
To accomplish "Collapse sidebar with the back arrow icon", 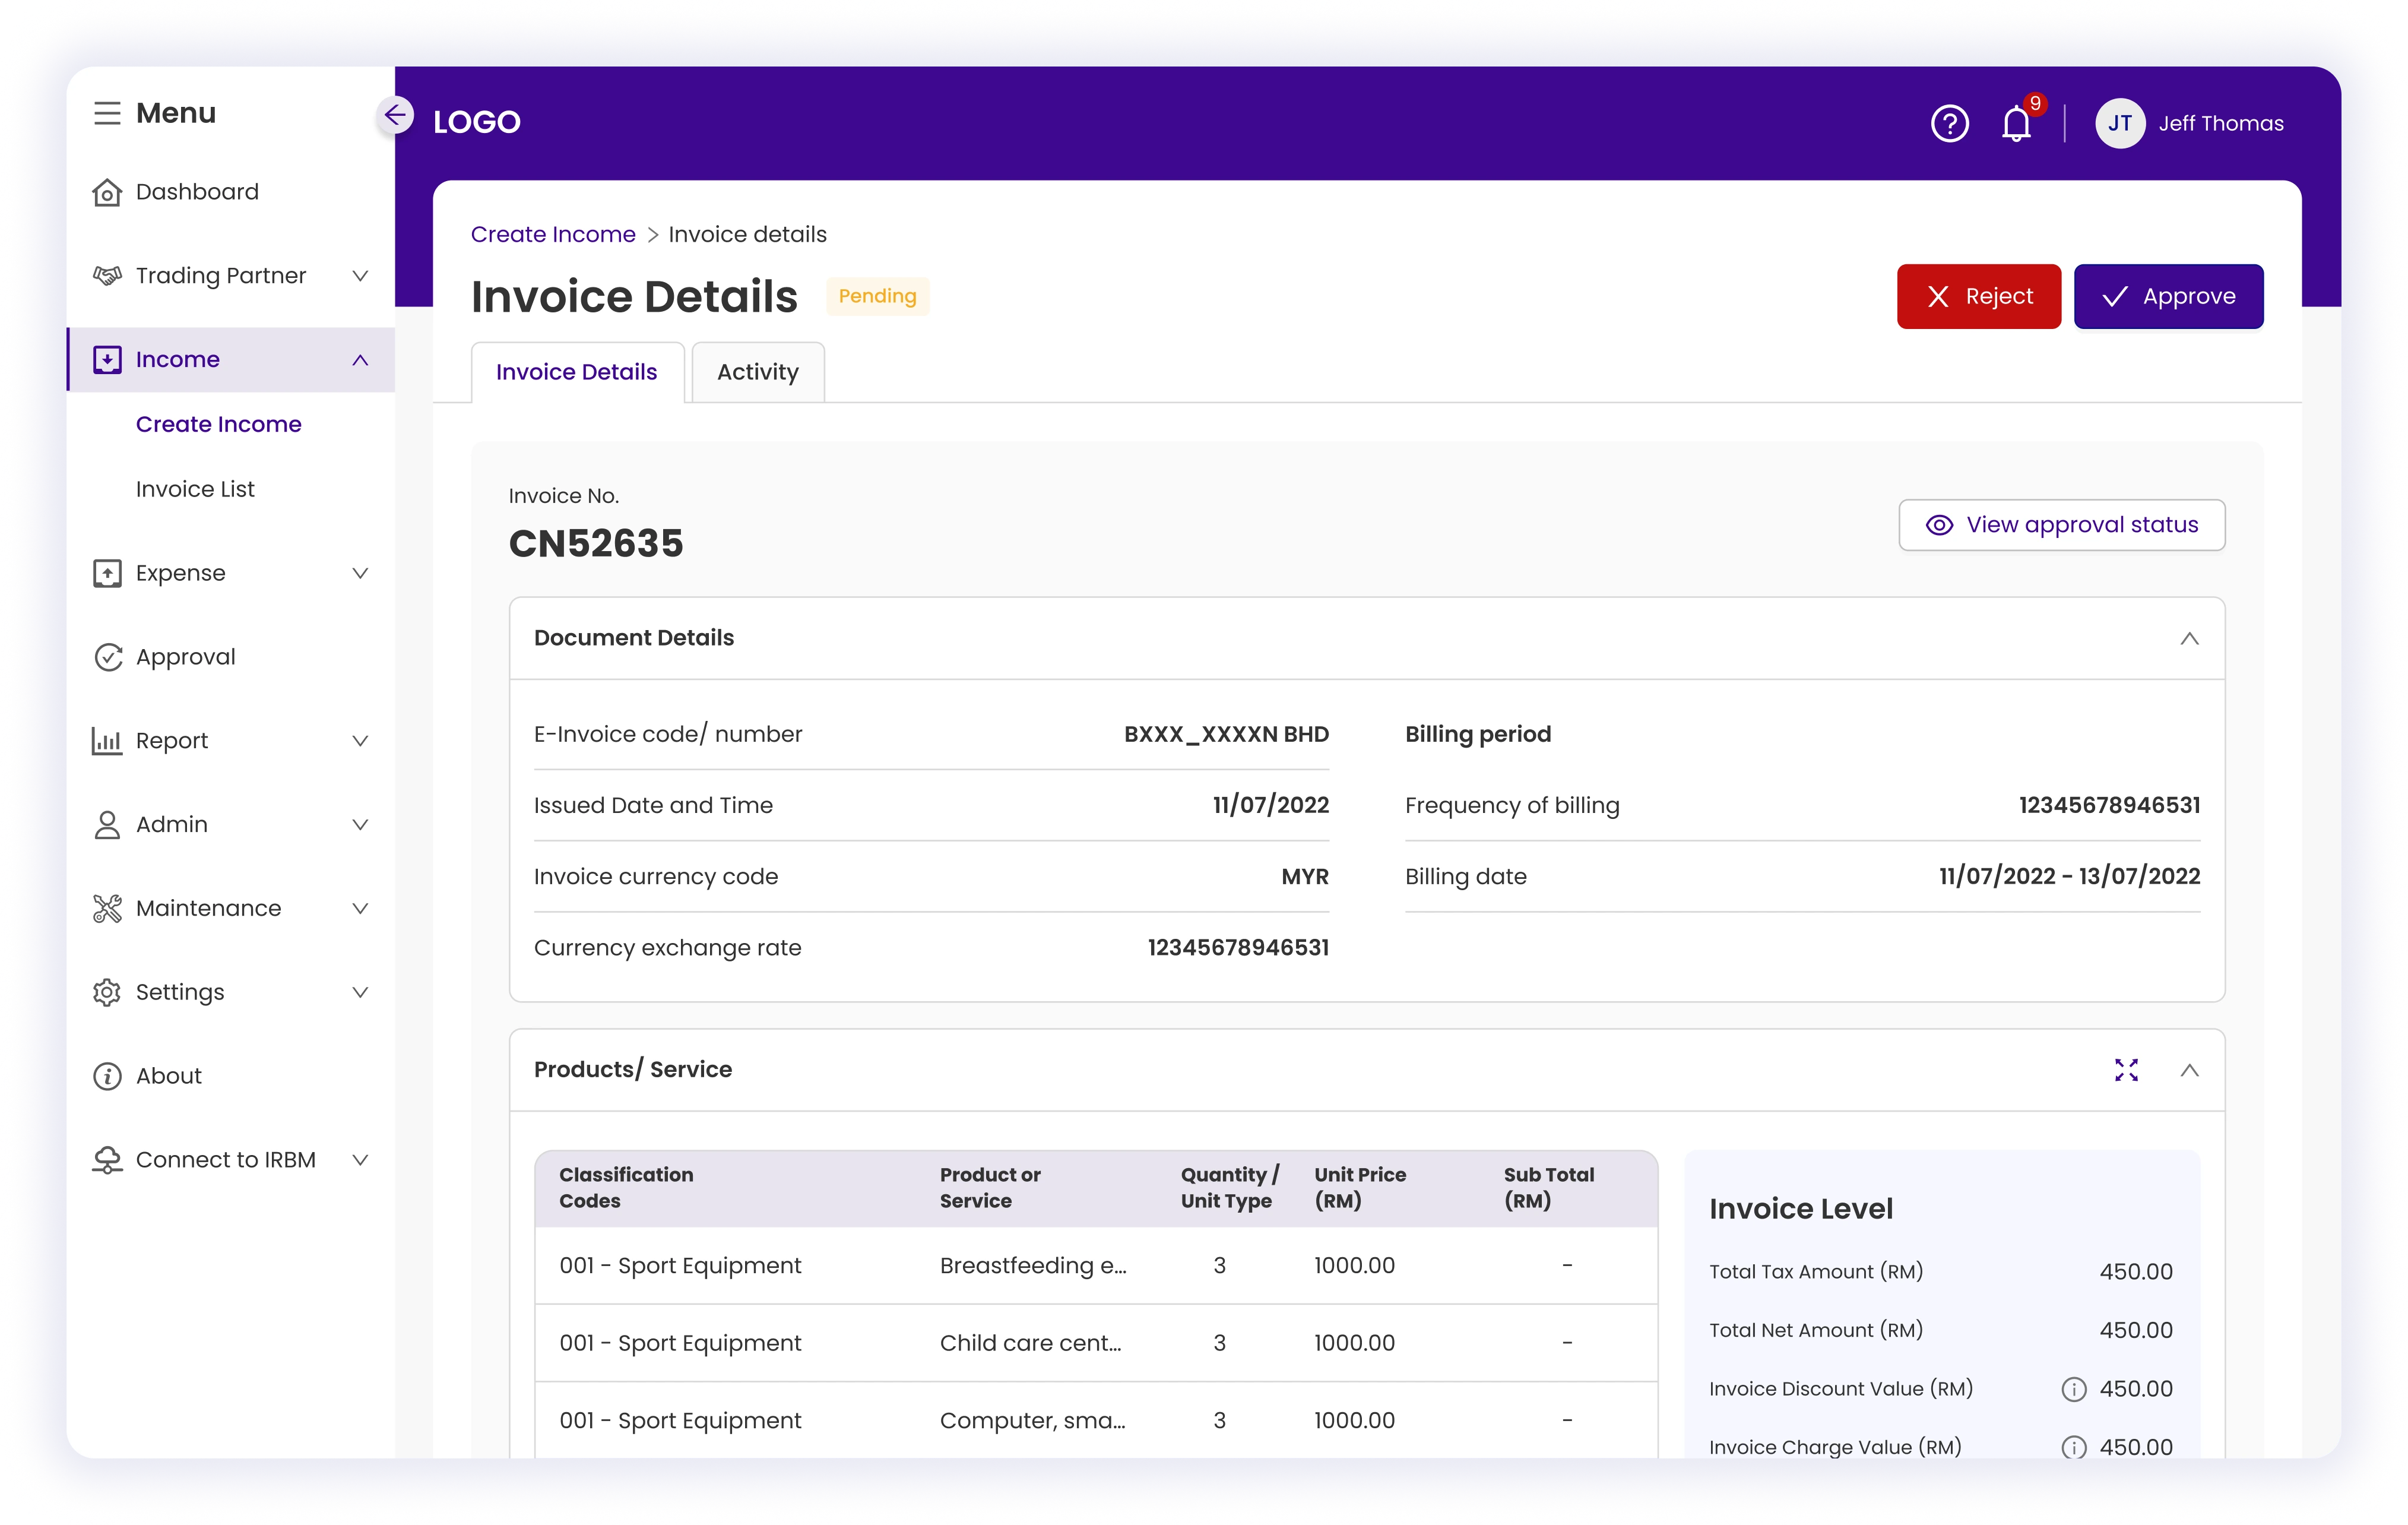I will coord(396,115).
